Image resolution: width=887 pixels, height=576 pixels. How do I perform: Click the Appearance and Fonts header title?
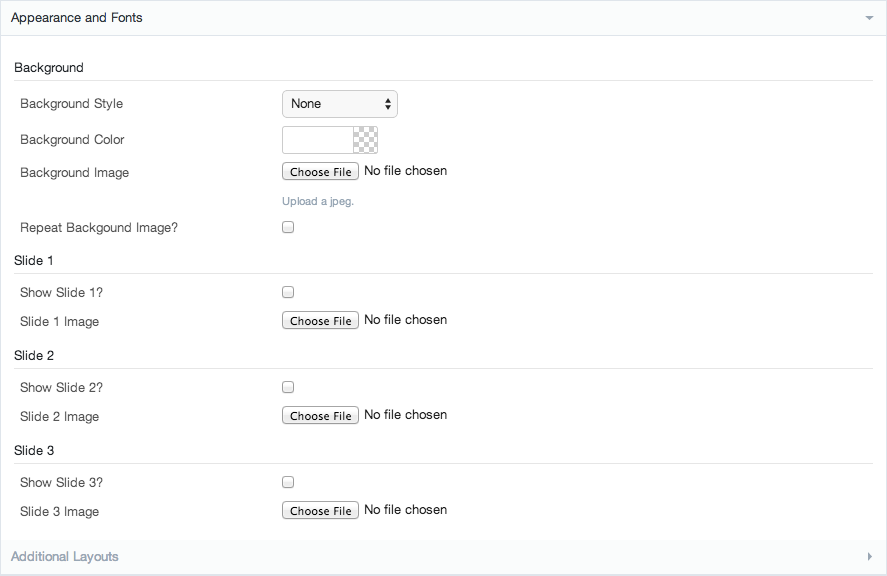76,18
